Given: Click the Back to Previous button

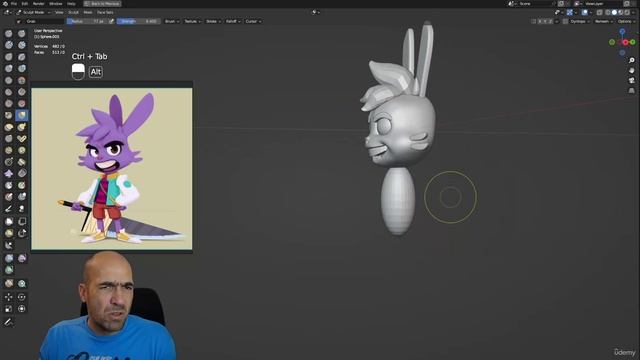Looking at the screenshot, I should point(102,4).
